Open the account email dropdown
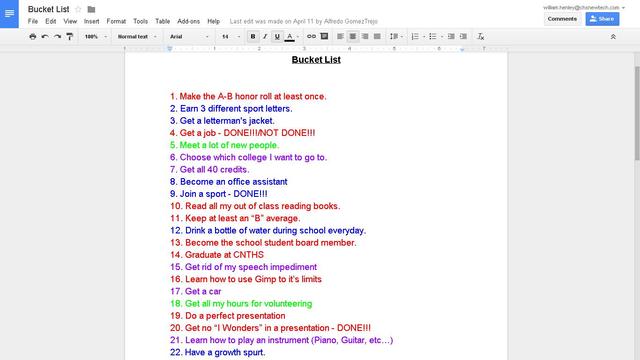640x360 pixels. [x=584, y=7]
